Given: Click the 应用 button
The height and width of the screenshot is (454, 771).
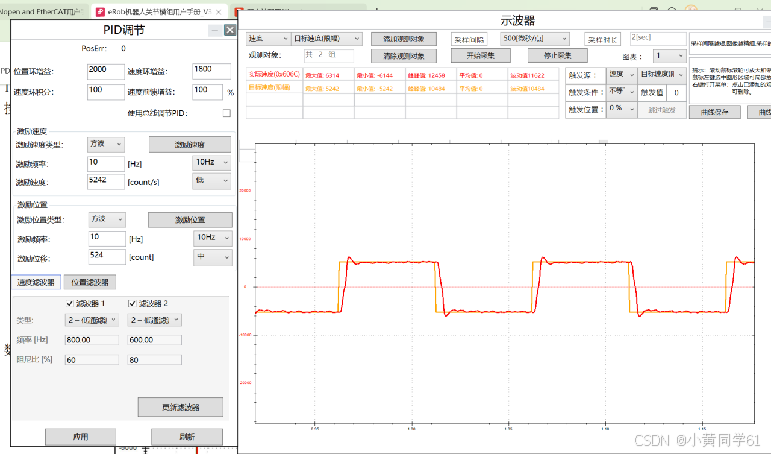Looking at the screenshot, I should (81, 437).
